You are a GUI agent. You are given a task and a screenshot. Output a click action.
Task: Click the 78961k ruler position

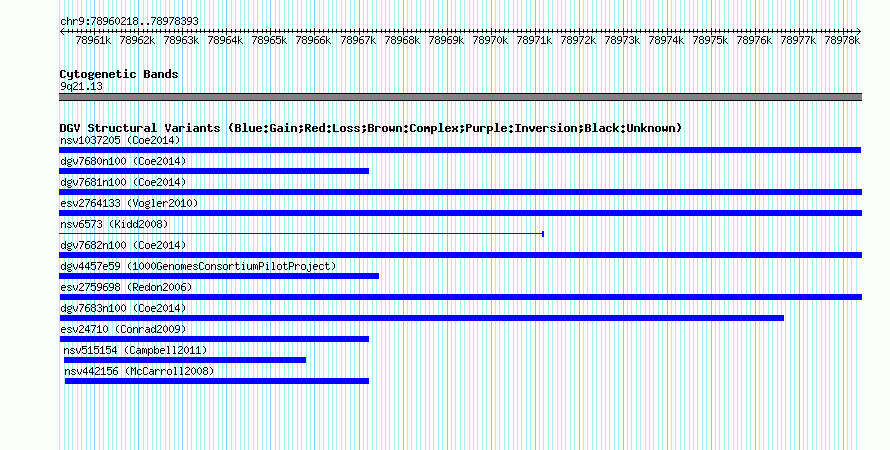pyautogui.click(x=93, y=40)
